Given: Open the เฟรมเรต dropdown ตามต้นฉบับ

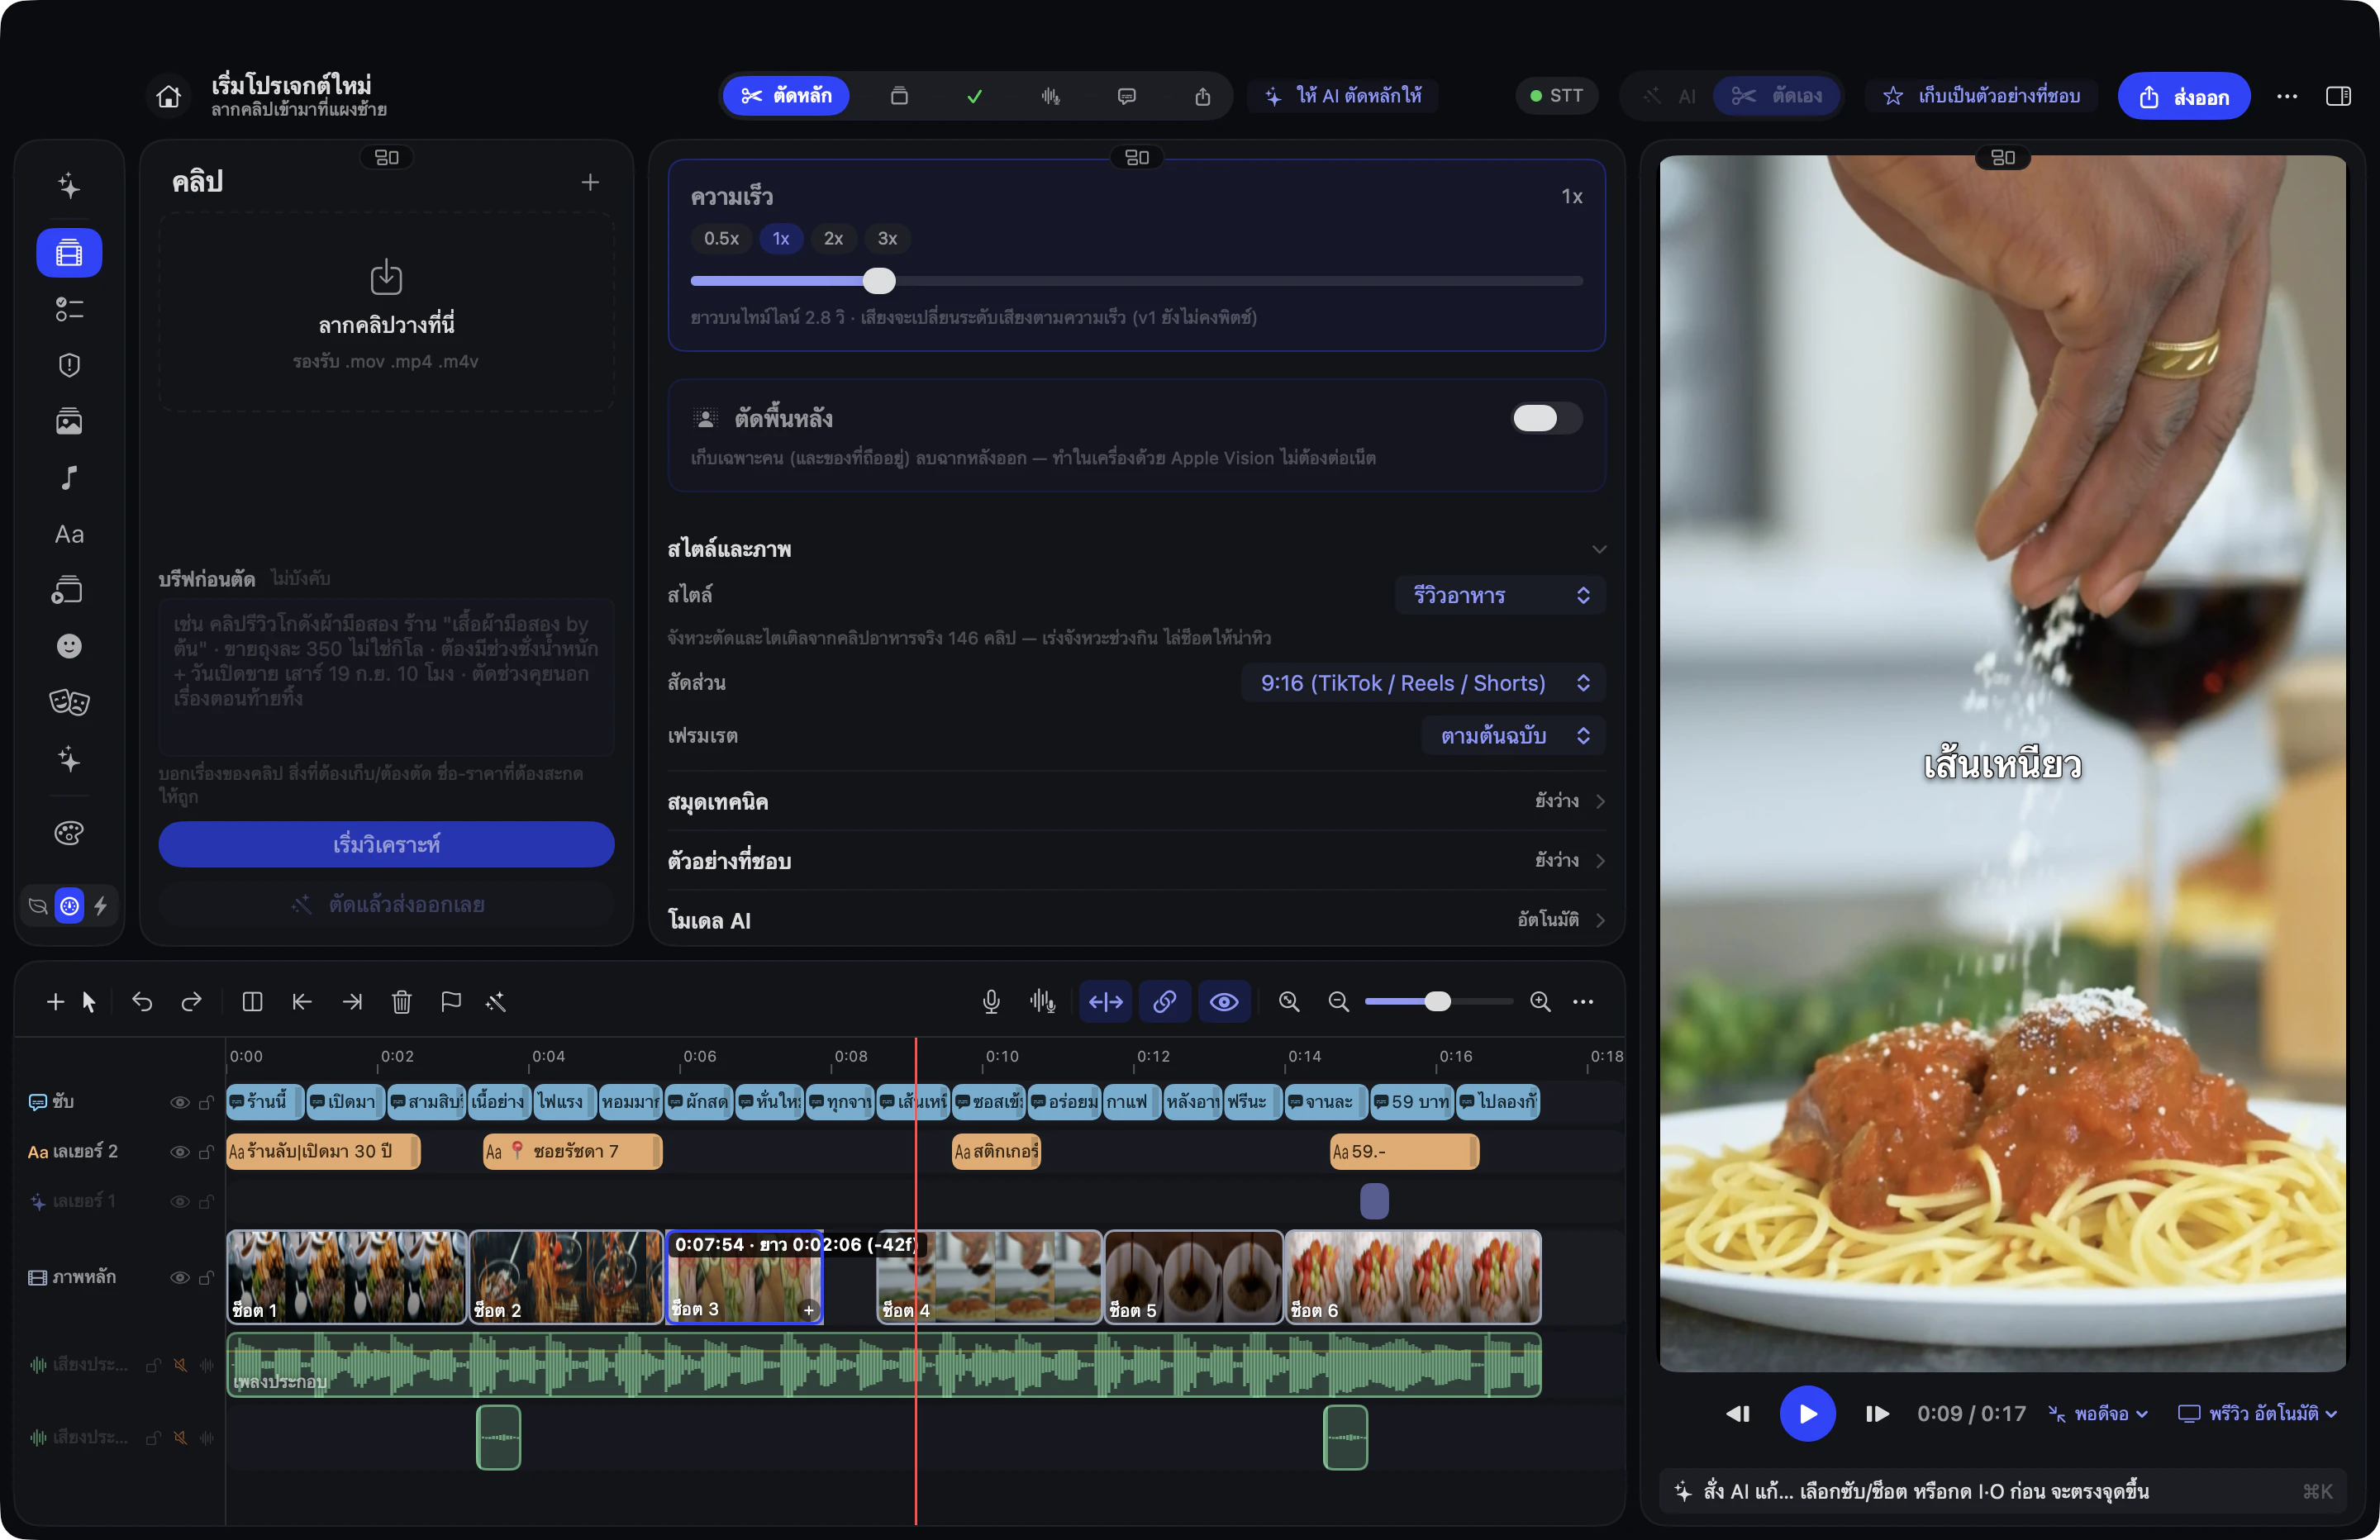Looking at the screenshot, I should point(1513,736).
